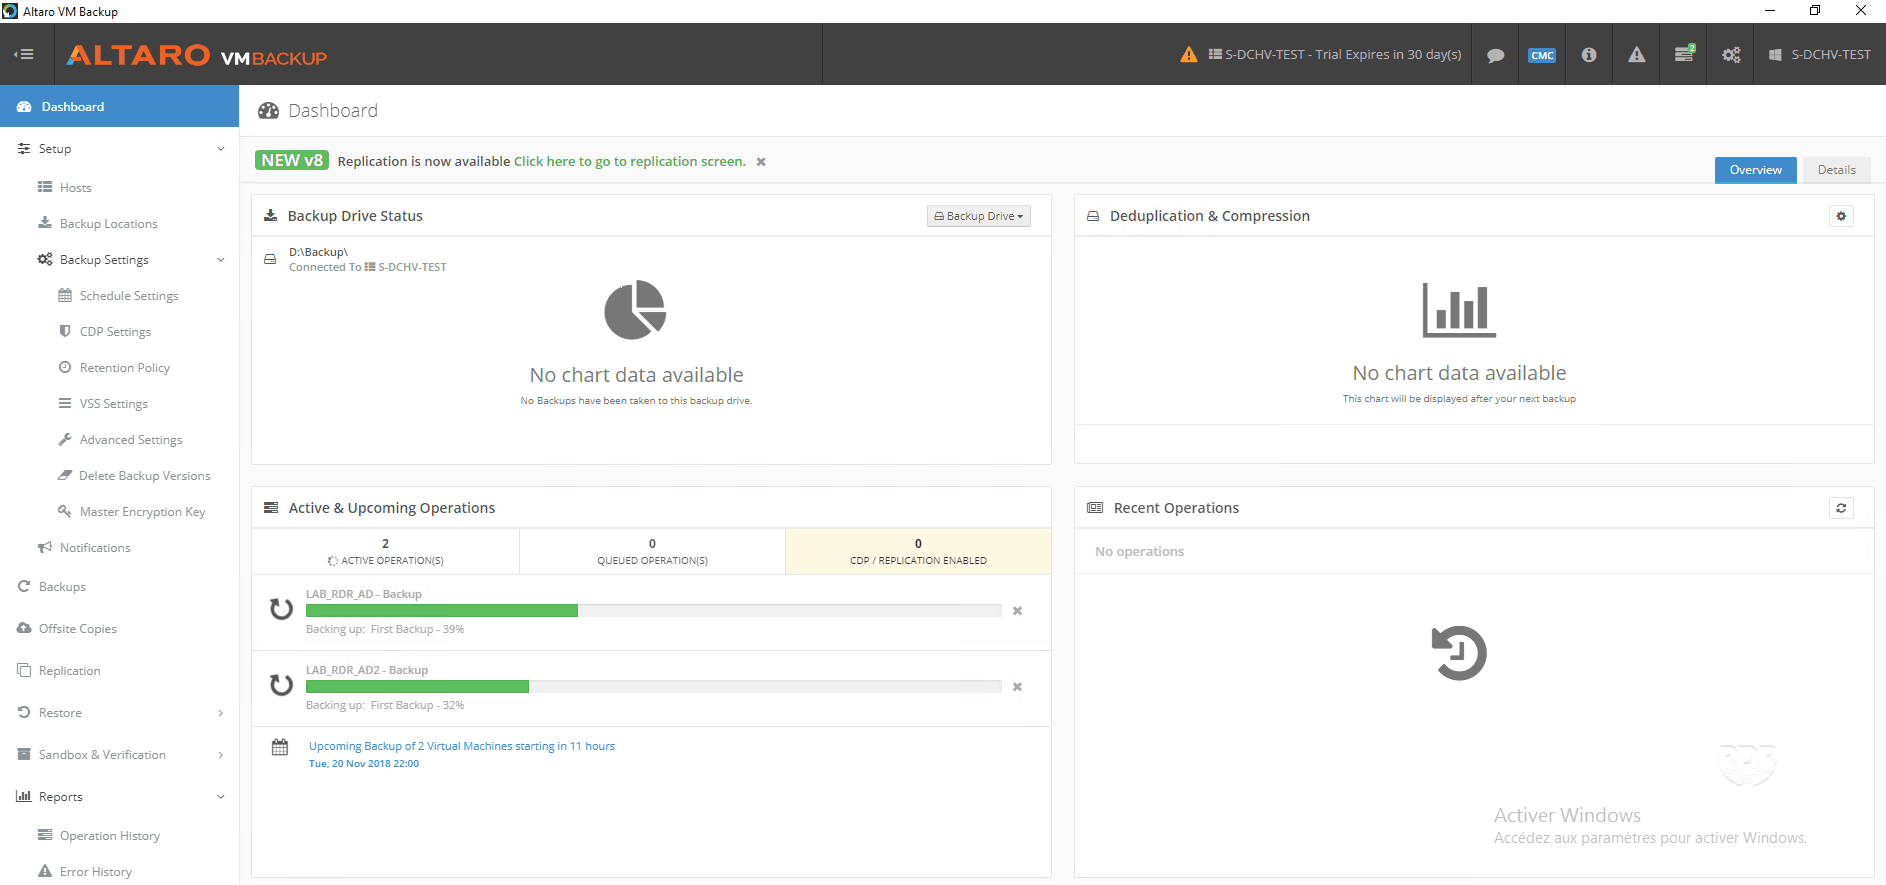Open Error History report
Screen dimensions: 1886x885
click(x=95, y=872)
